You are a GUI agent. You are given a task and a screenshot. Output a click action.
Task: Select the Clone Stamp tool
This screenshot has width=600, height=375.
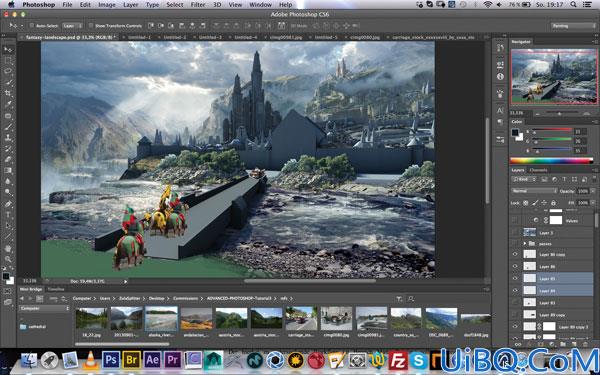coord(8,138)
